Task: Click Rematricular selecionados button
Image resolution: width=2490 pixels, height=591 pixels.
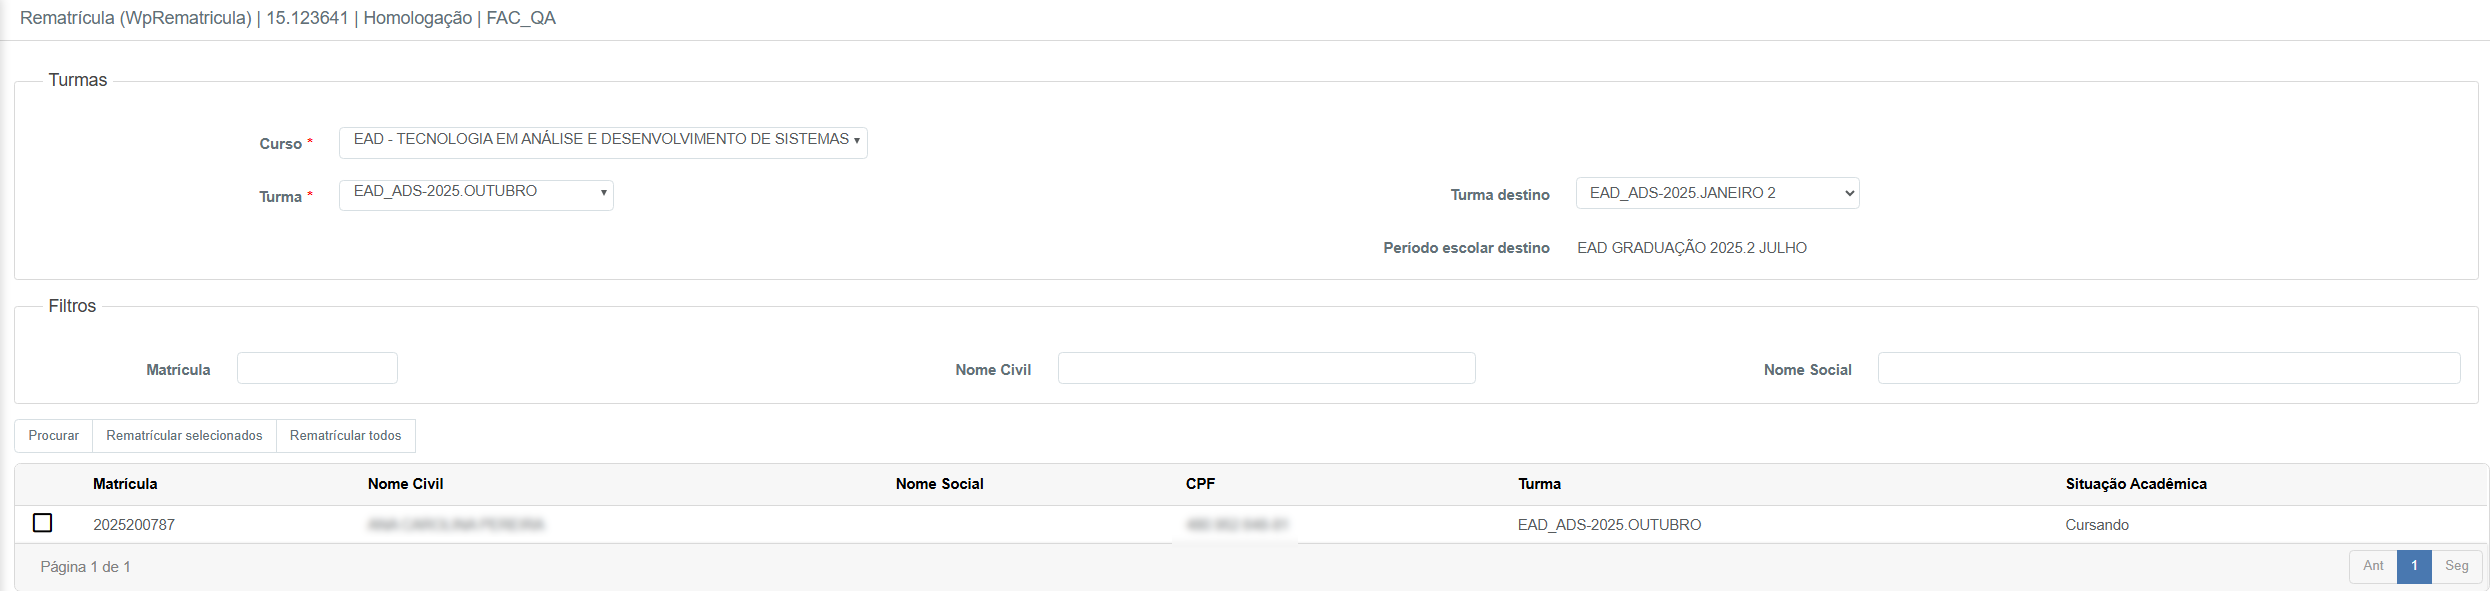Action: tap(184, 436)
